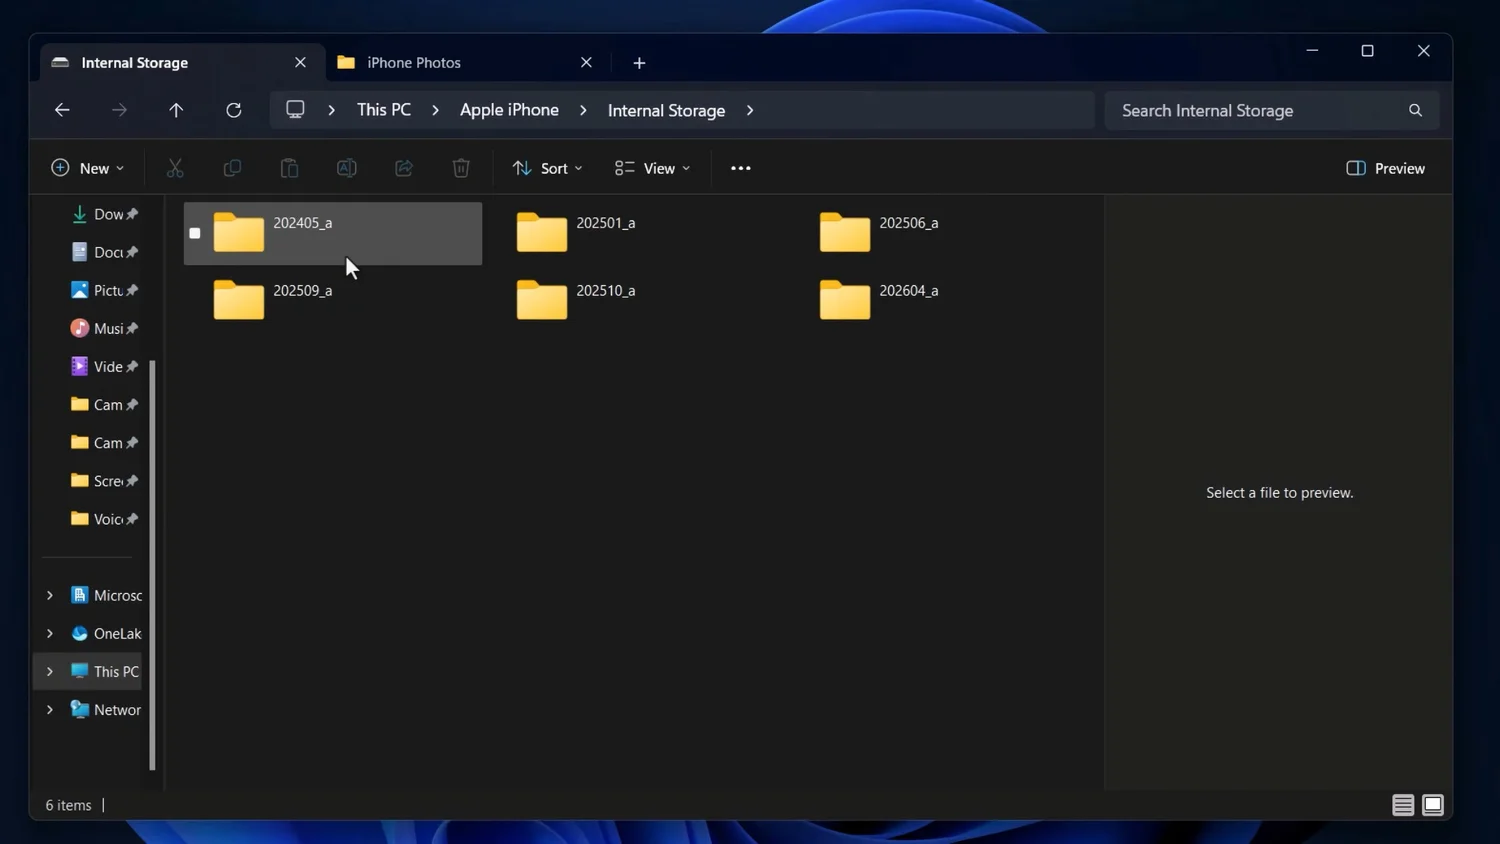The width and height of the screenshot is (1500, 844).
Task: Click chevron after Apple iPhone breadcrumb
Action: coord(583,110)
